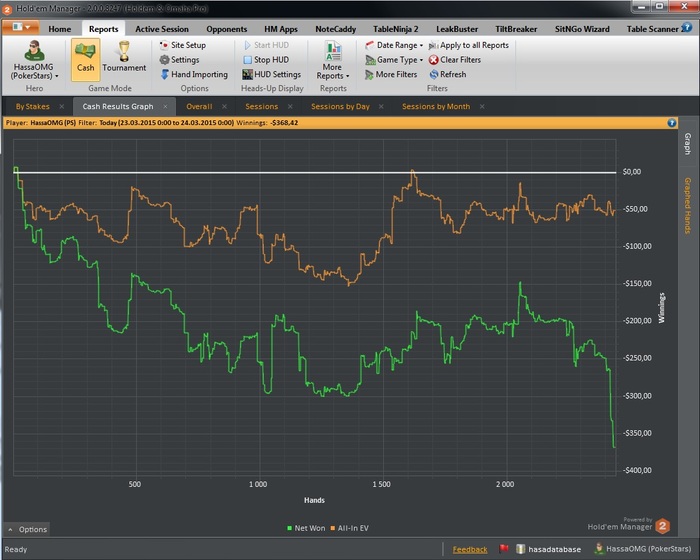
Task: Click the 1 000 hands axis label
Action: 258,485
